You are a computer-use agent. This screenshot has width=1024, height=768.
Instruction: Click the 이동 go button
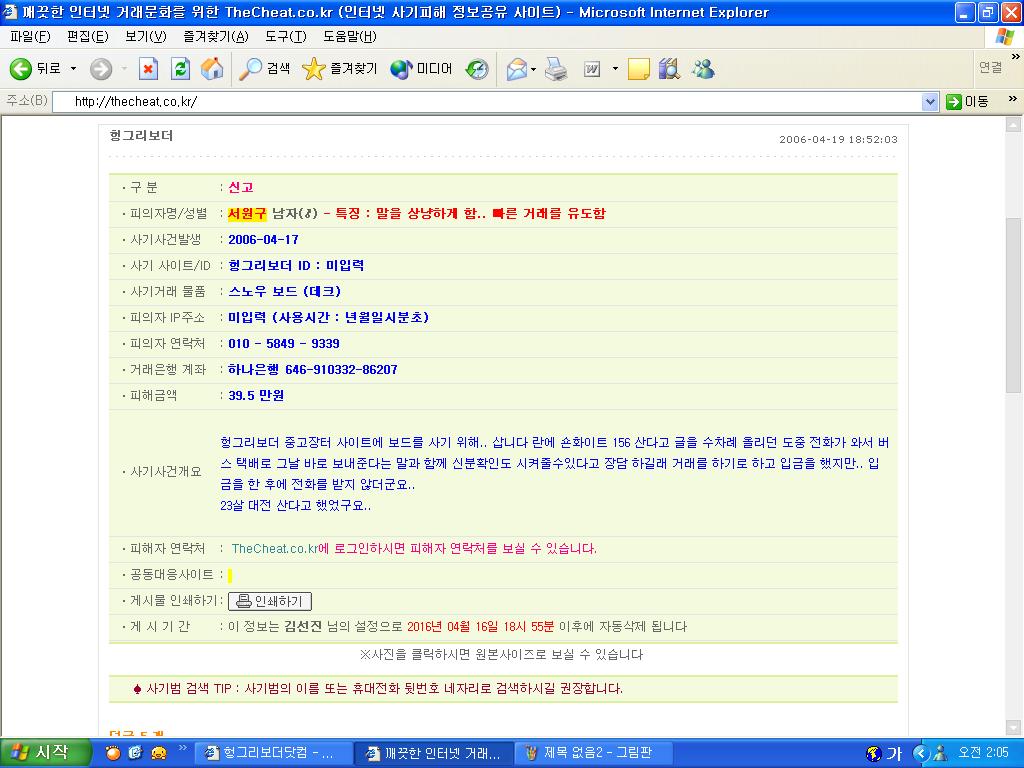click(967, 101)
